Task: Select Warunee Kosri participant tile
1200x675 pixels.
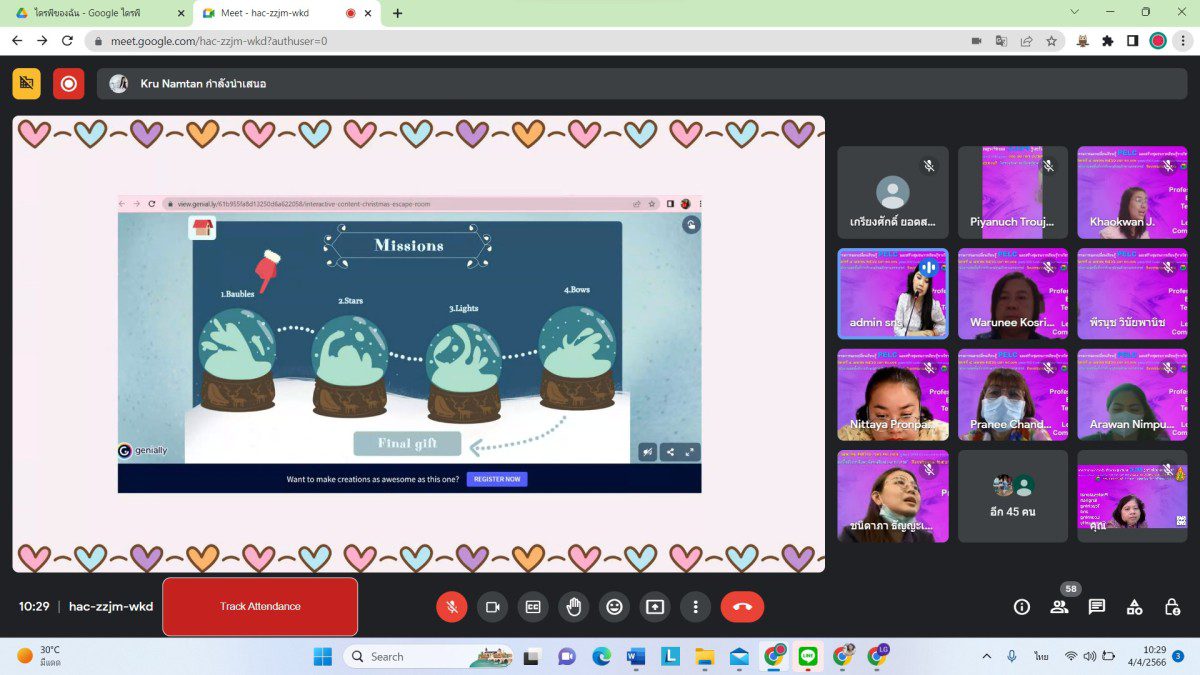Action: coord(1013,294)
